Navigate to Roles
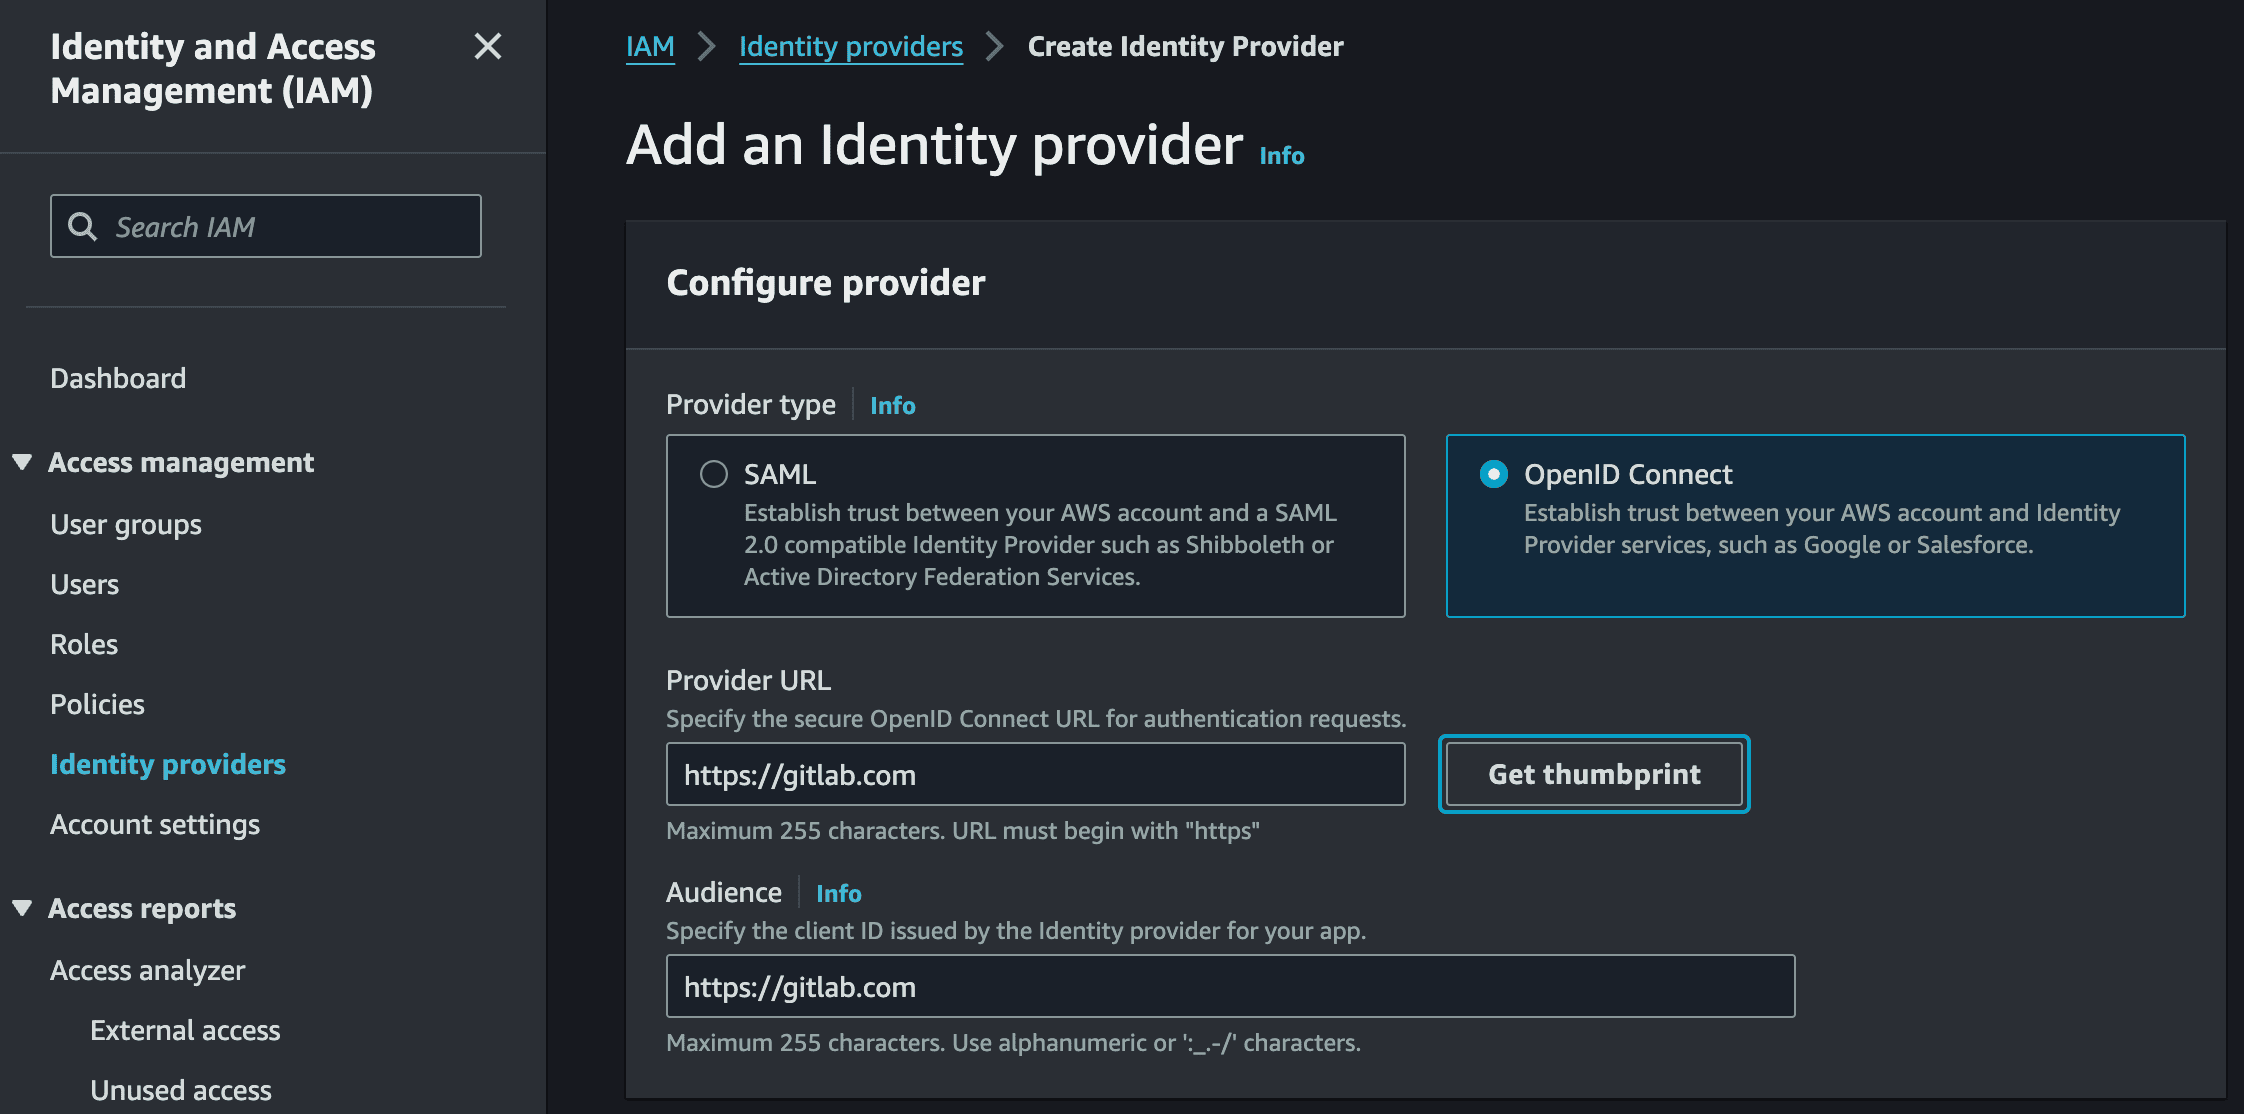 click(x=84, y=644)
